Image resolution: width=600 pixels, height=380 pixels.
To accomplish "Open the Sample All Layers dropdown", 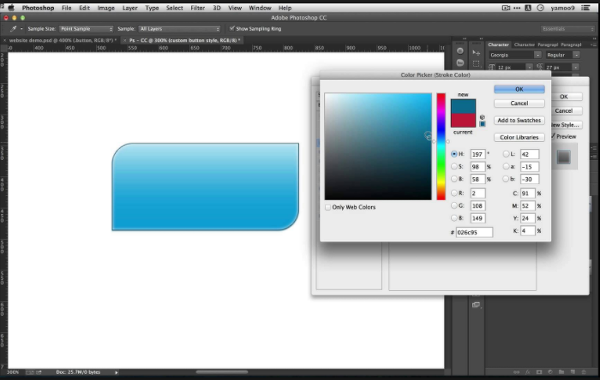I will click(179, 29).
